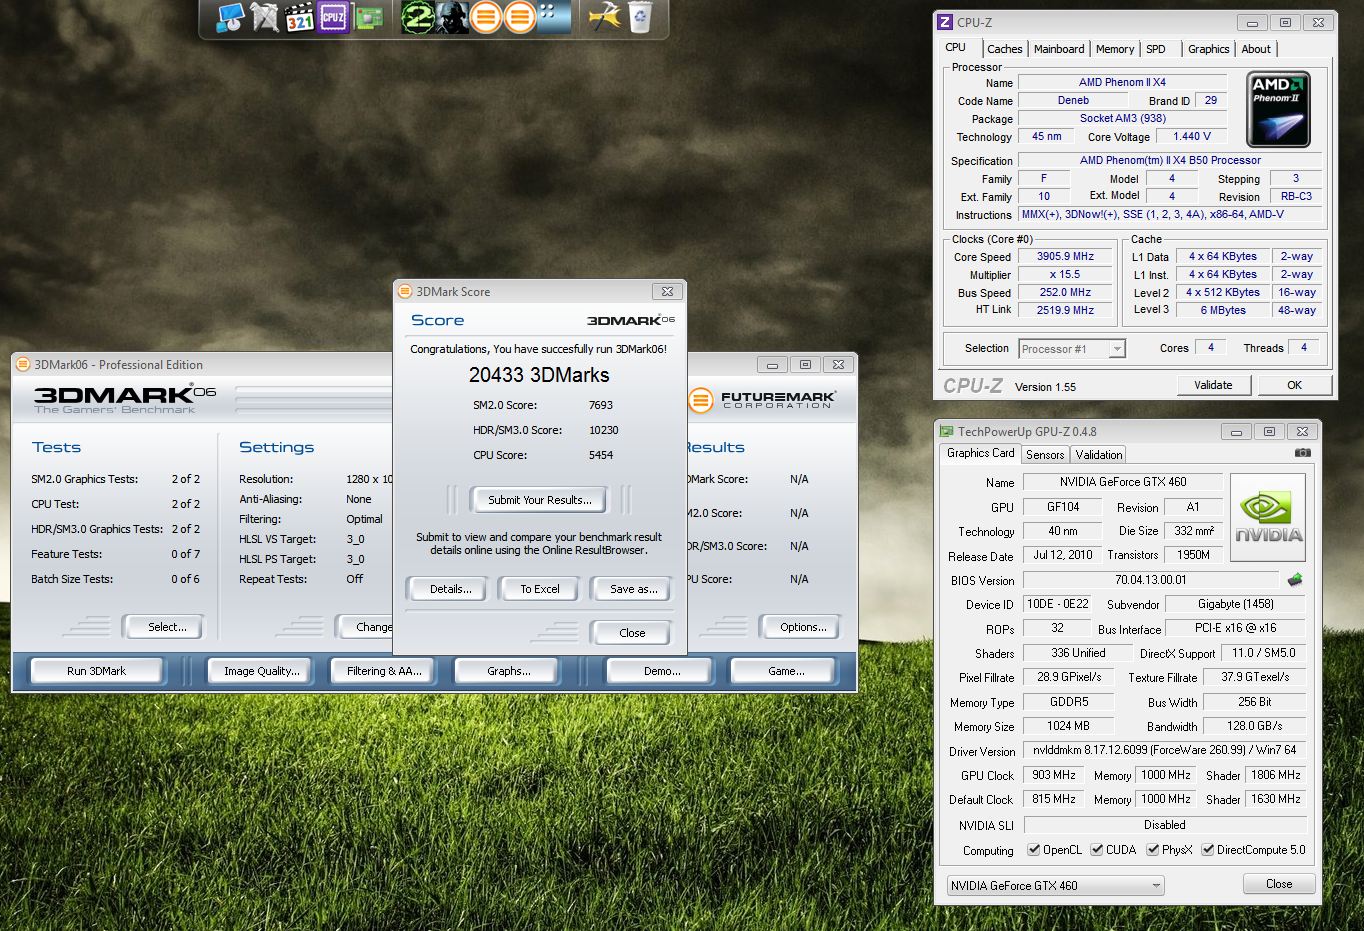
Task: Click the Core Speed value 3905.9 MHz
Action: click(x=1065, y=256)
